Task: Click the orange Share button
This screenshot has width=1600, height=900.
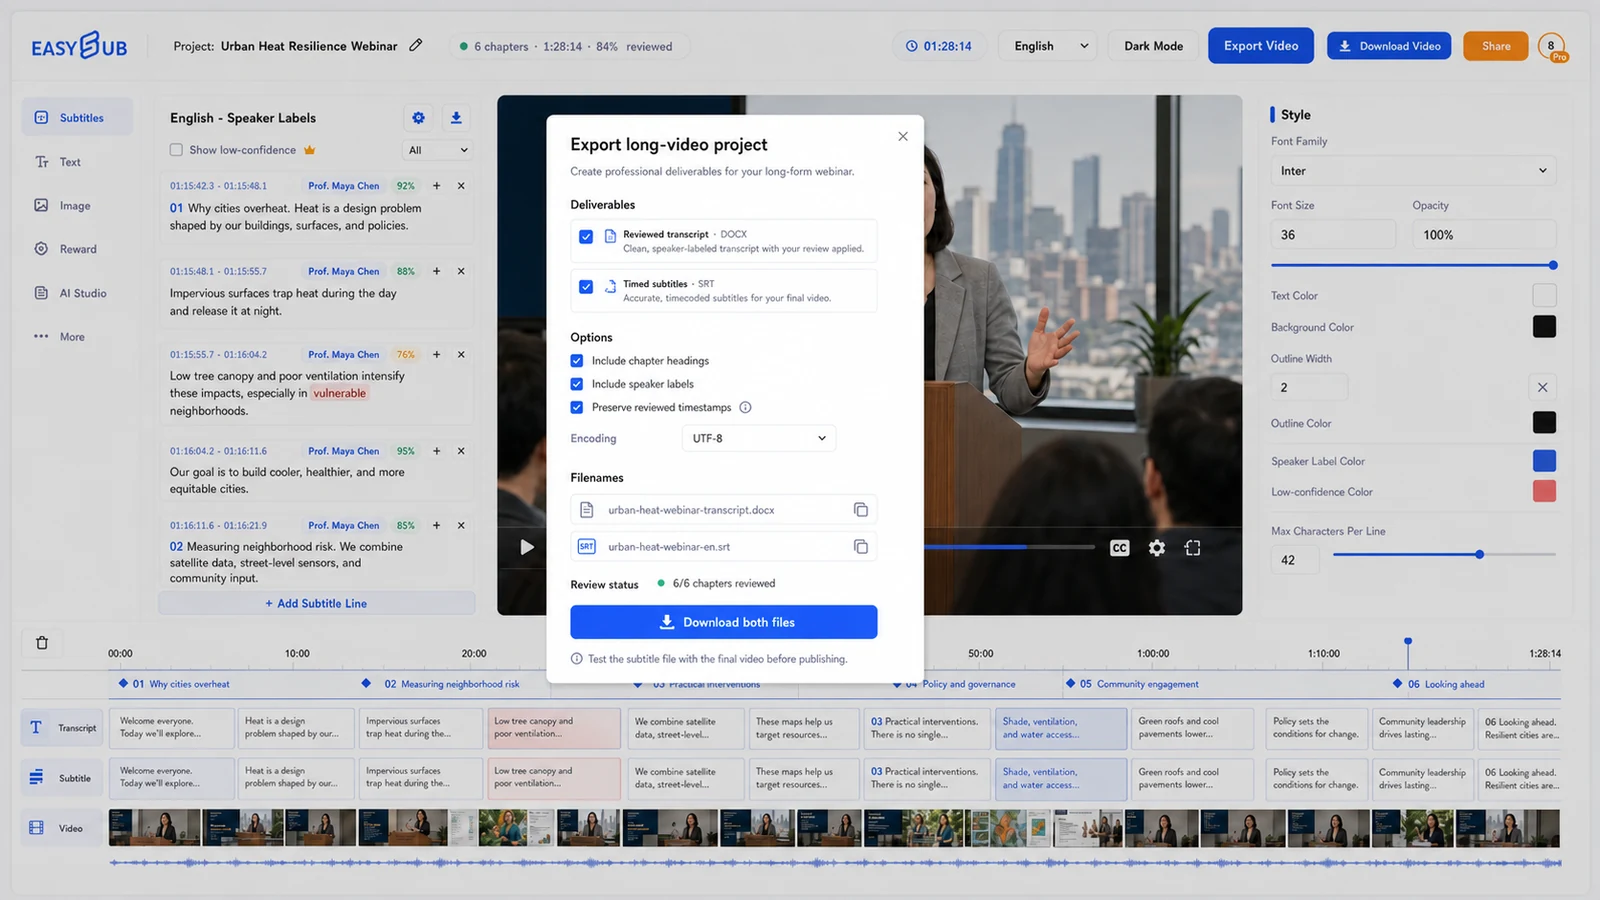Action: [x=1496, y=46]
